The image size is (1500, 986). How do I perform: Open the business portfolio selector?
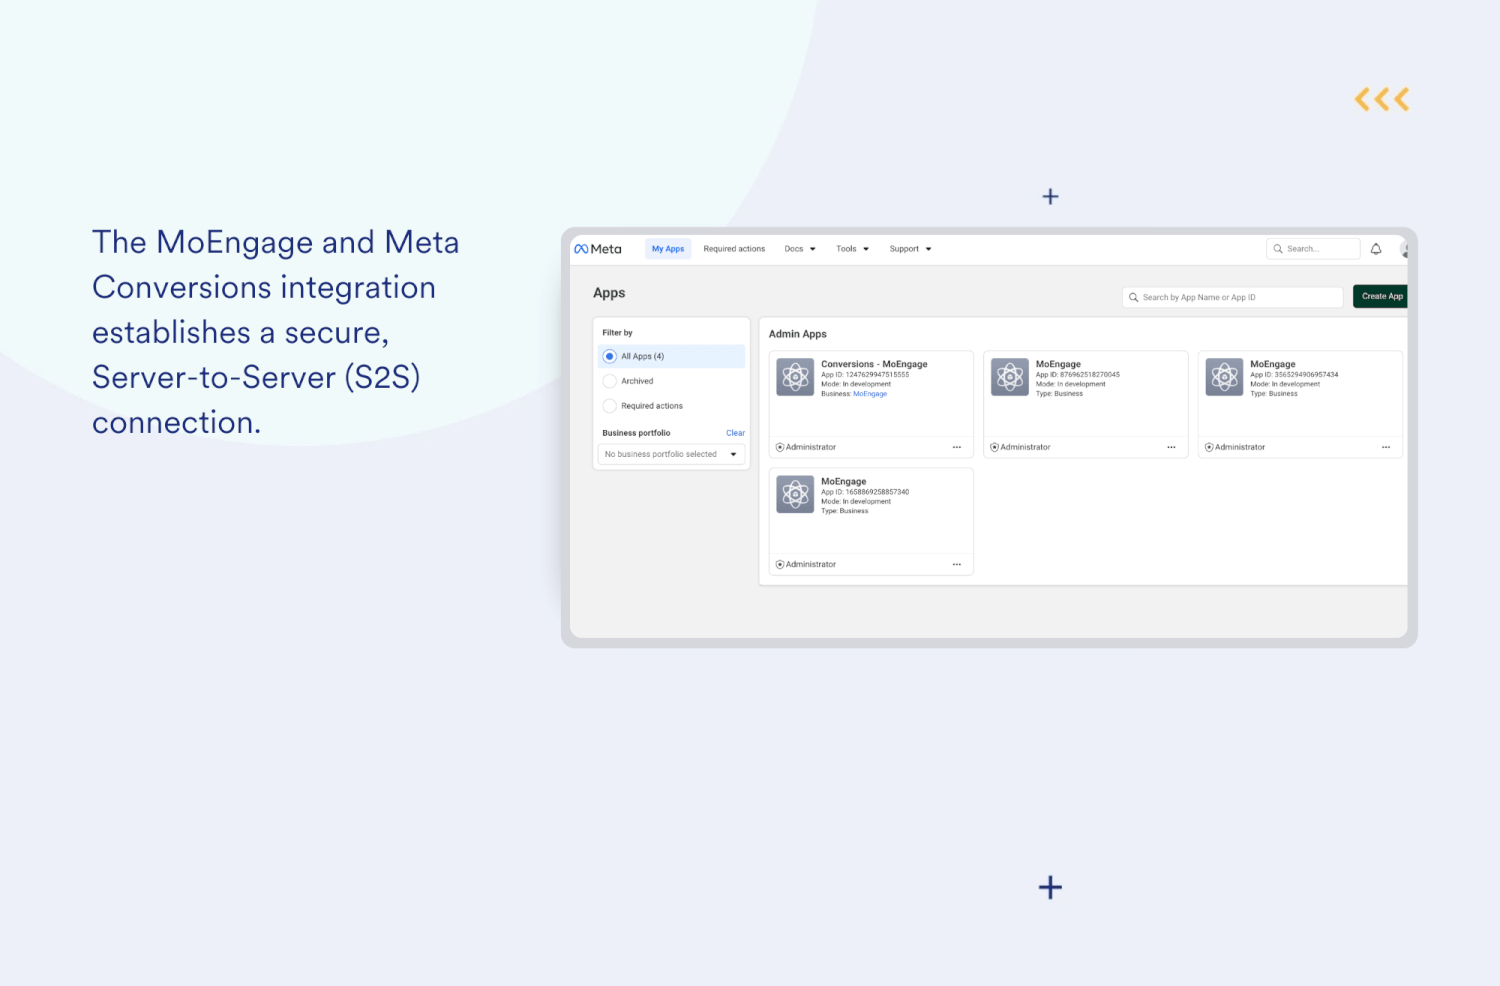[671, 454]
